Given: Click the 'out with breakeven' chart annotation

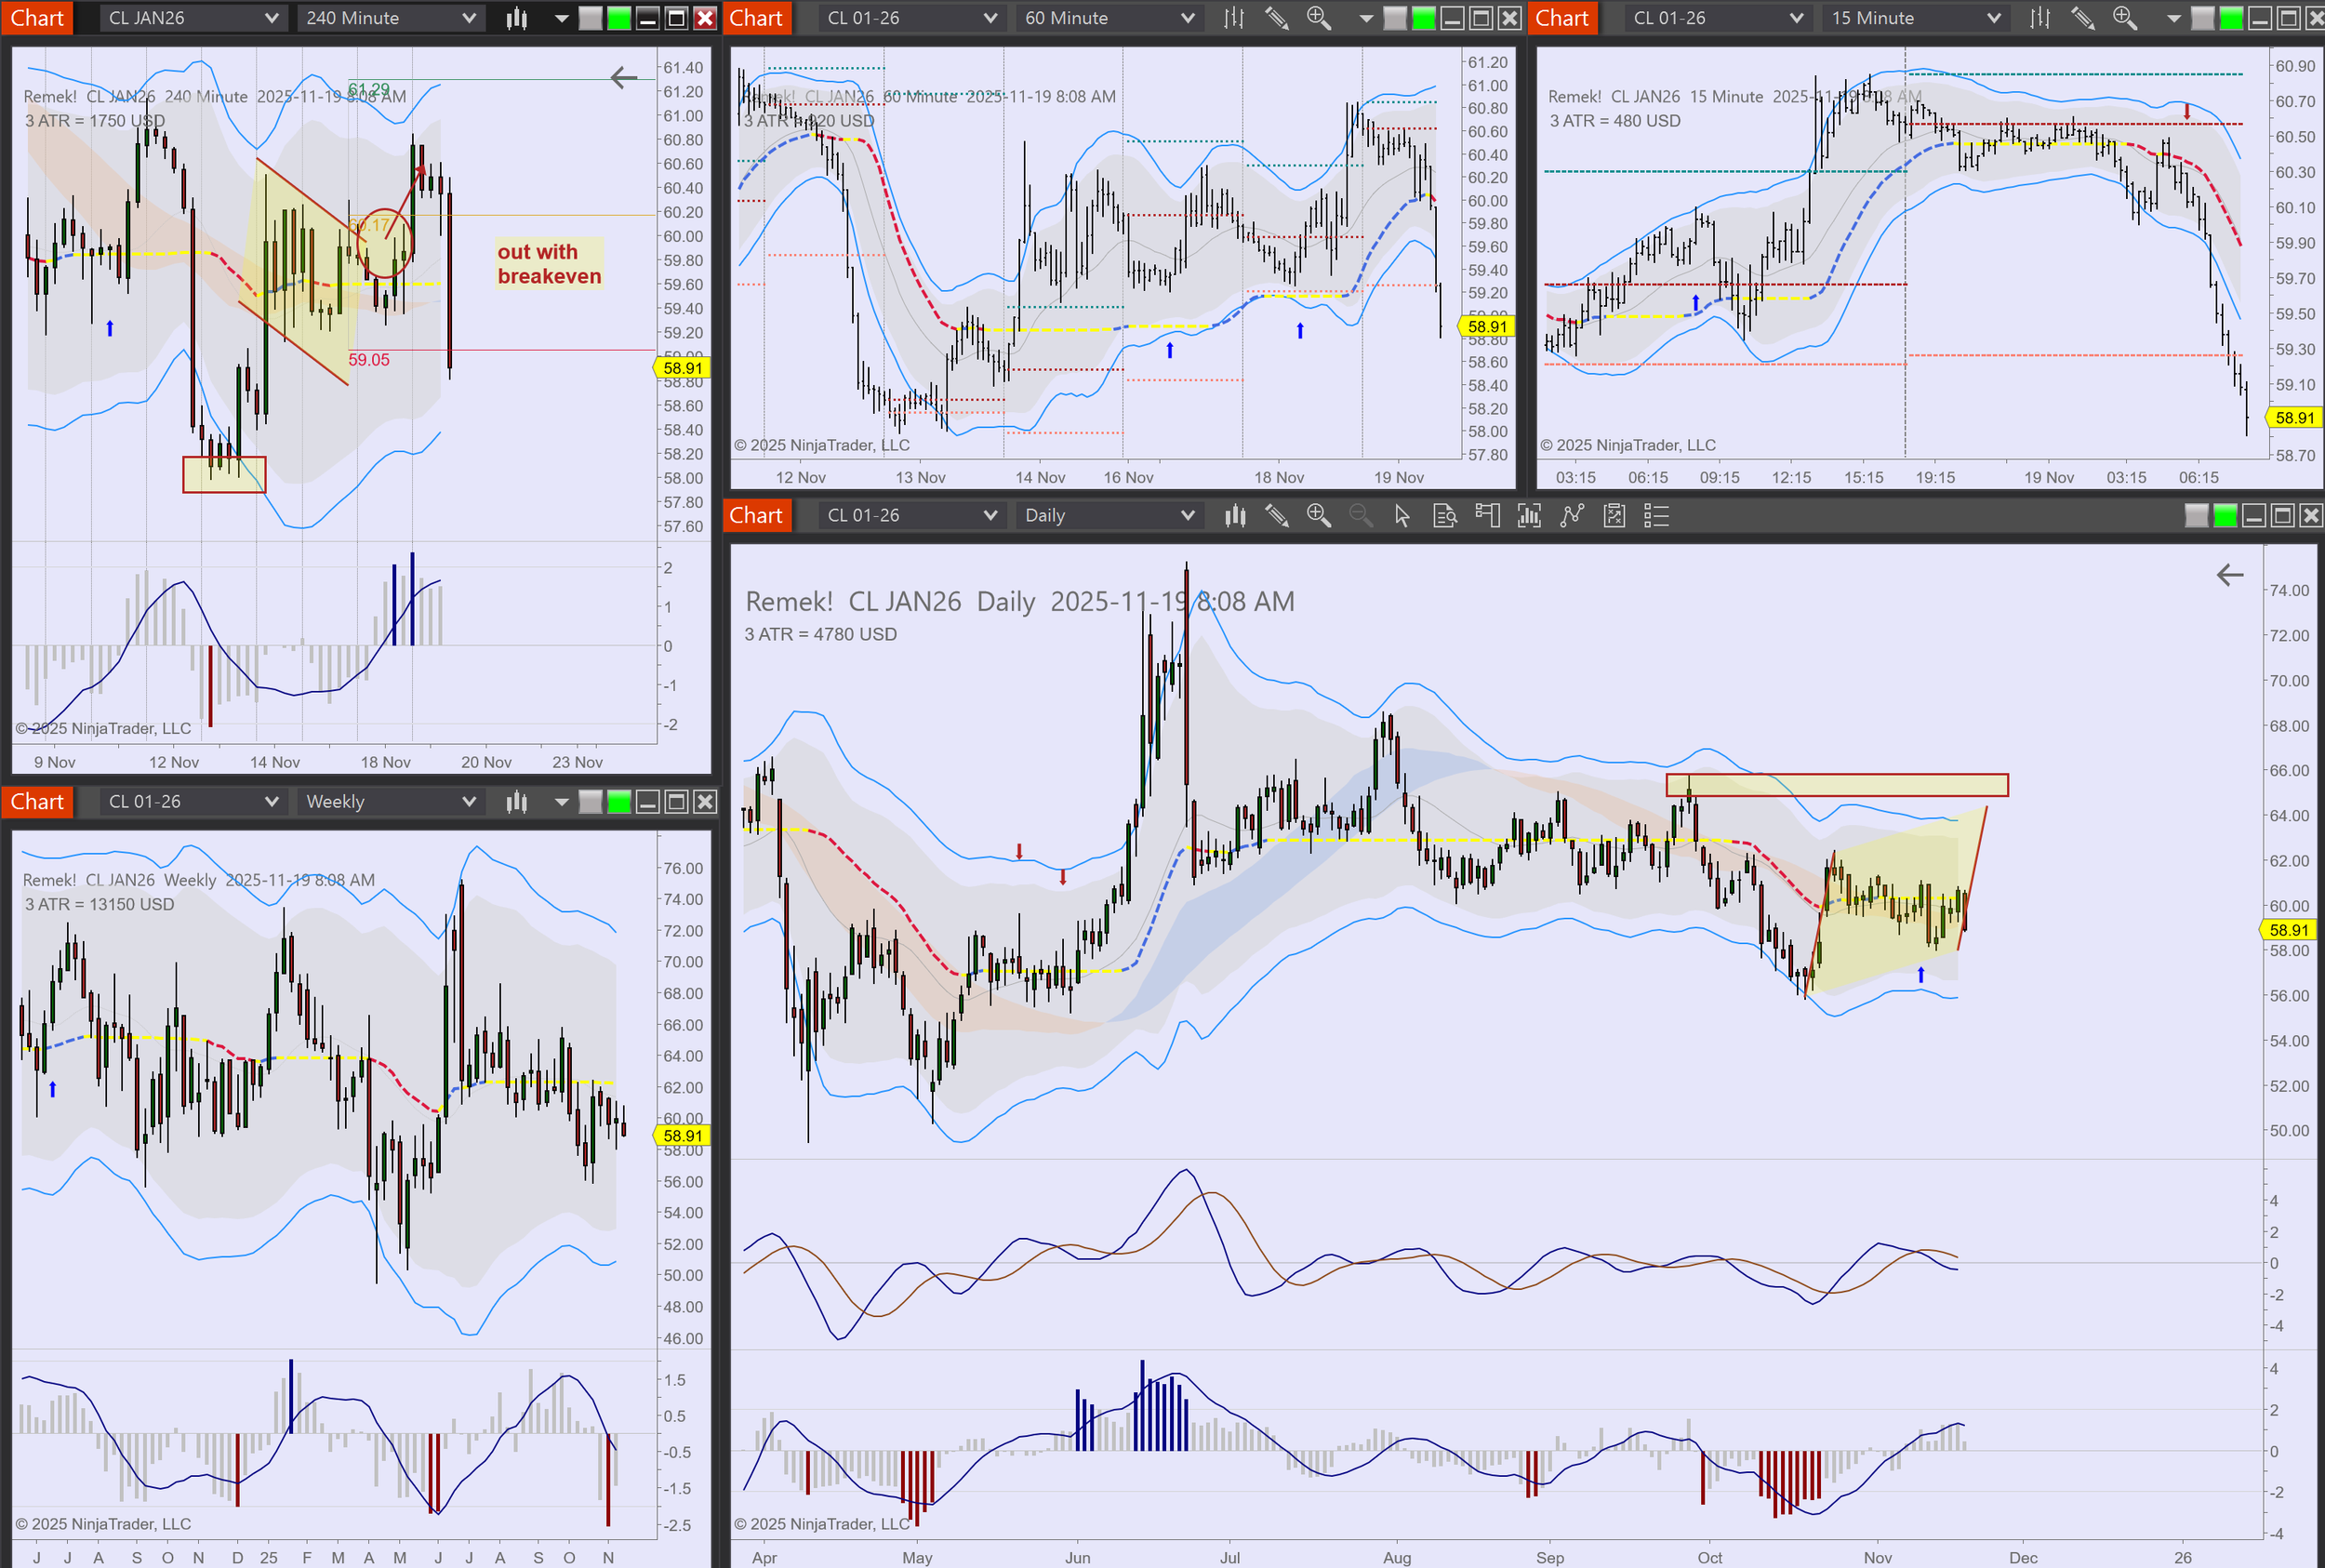Looking at the screenshot, I should [x=549, y=264].
